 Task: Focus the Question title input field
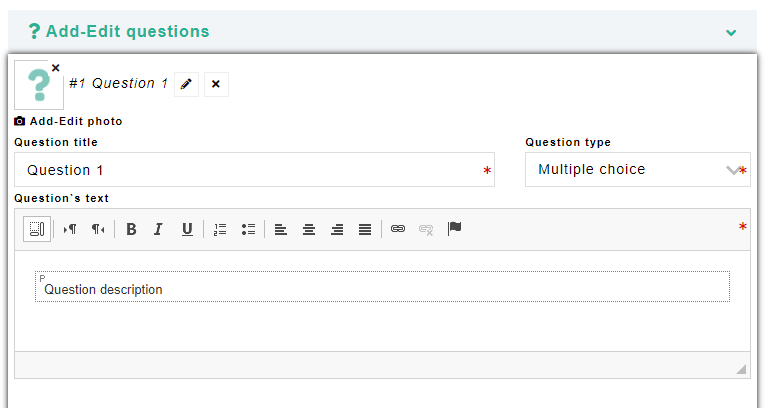click(x=254, y=170)
